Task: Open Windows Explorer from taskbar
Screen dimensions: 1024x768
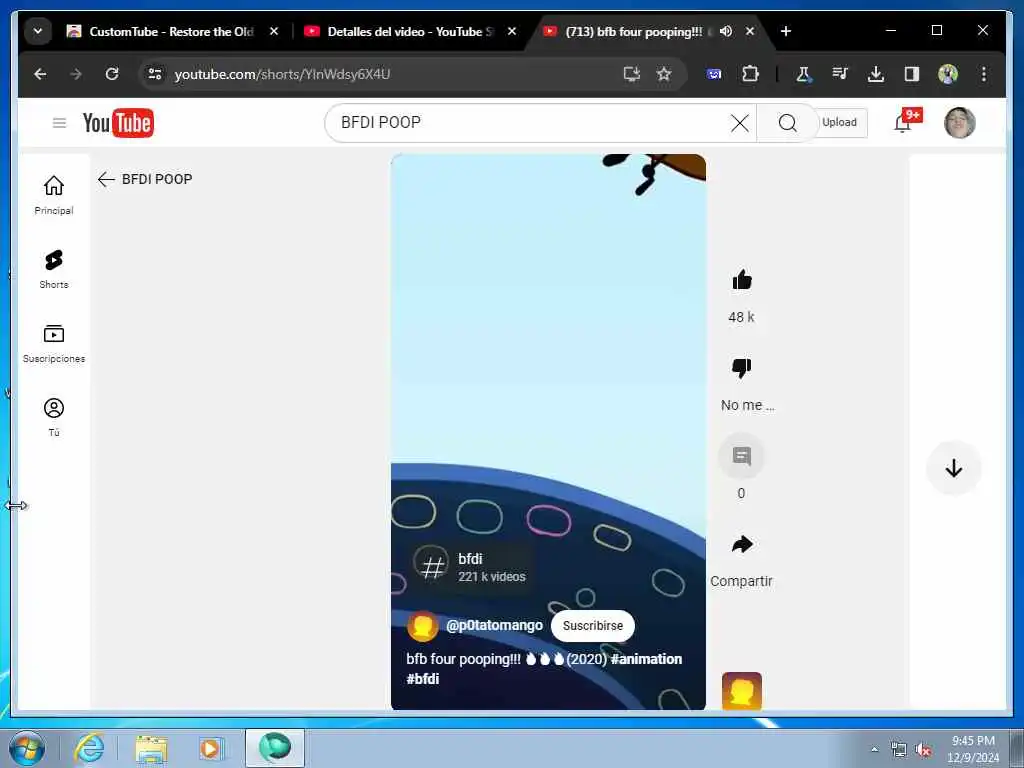Action: pyautogui.click(x=152, y=748)
